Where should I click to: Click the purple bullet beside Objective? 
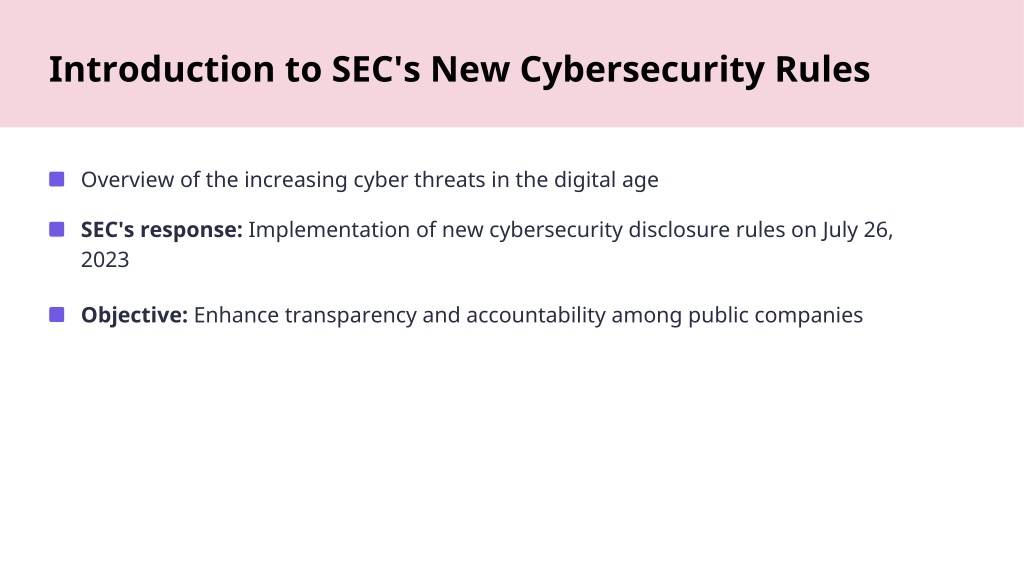[x=57, y=315]
